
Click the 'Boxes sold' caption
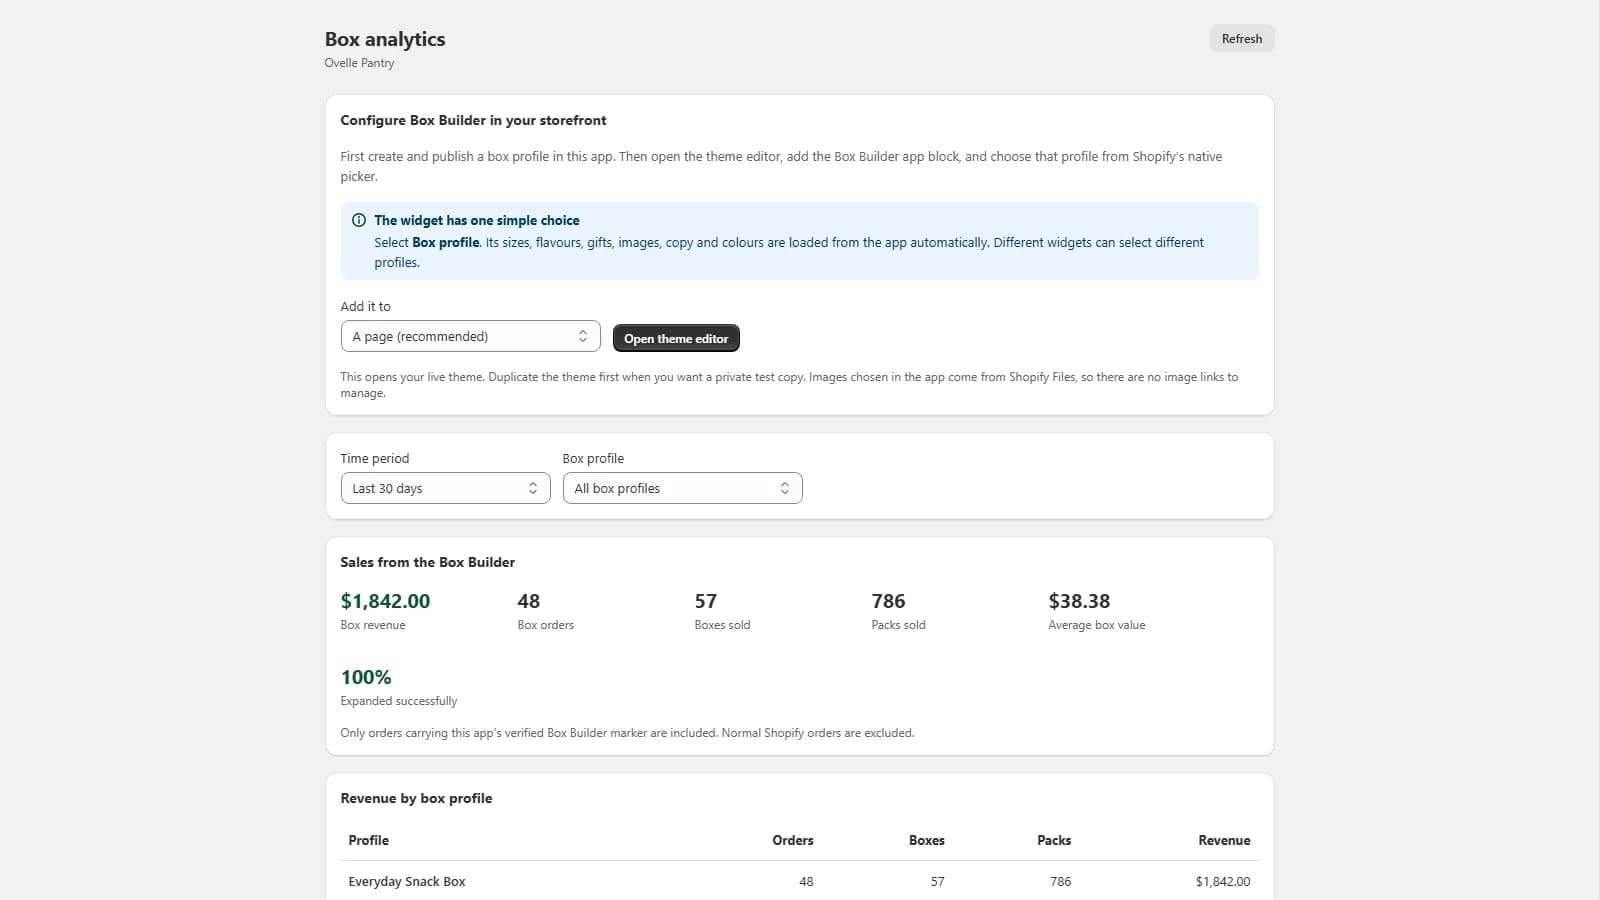(722, 625)
